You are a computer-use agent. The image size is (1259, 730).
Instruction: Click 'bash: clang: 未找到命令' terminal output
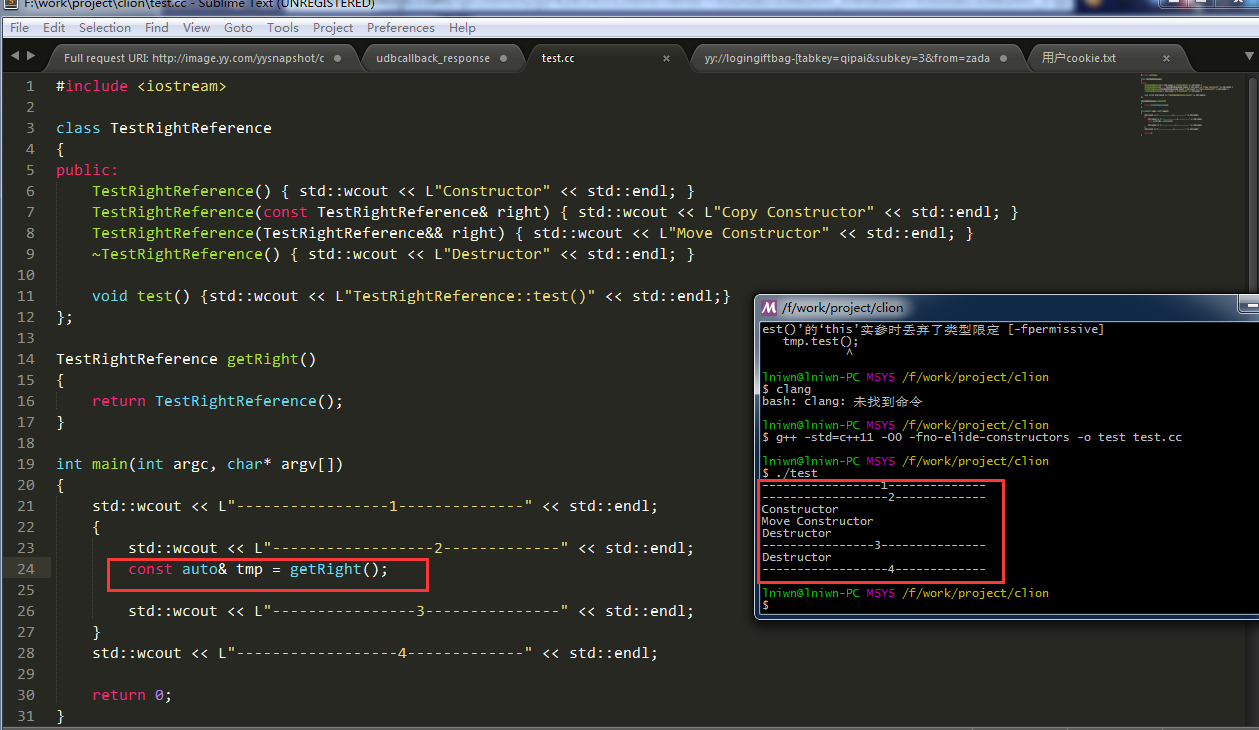pyautogui.click(x=842, y=401)
